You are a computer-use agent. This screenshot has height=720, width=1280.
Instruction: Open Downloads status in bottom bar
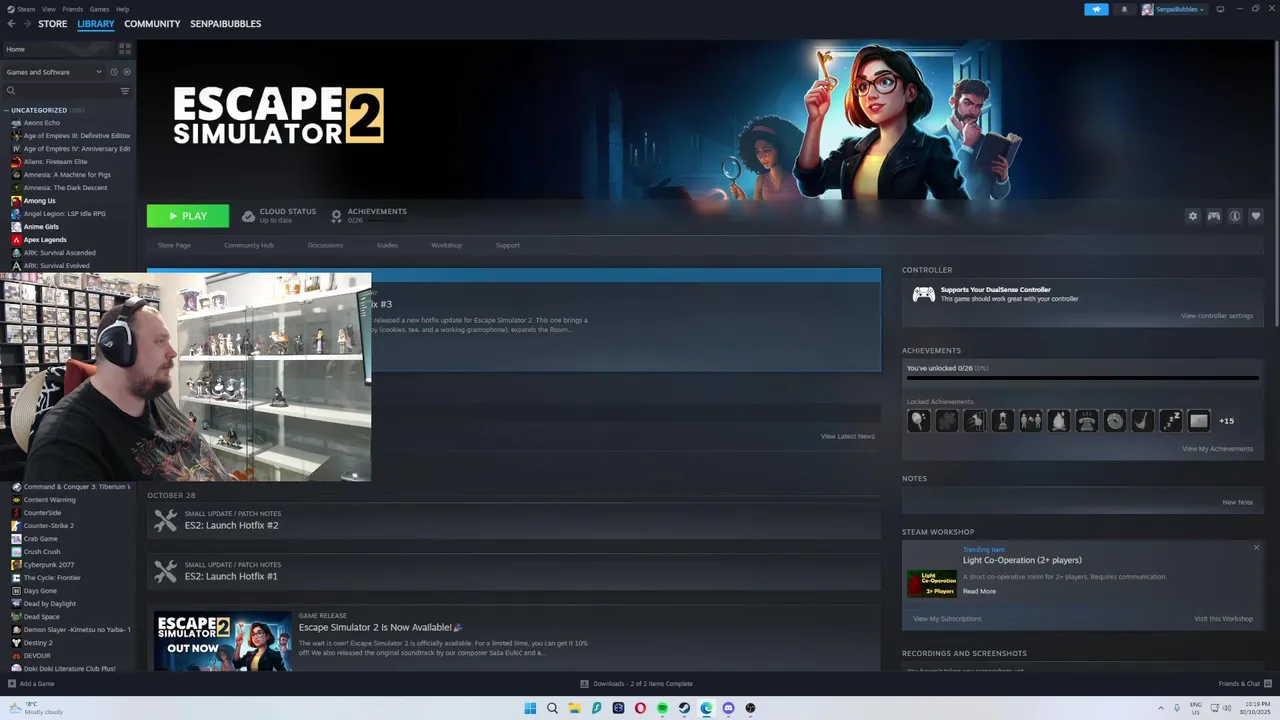pos(637,684)
